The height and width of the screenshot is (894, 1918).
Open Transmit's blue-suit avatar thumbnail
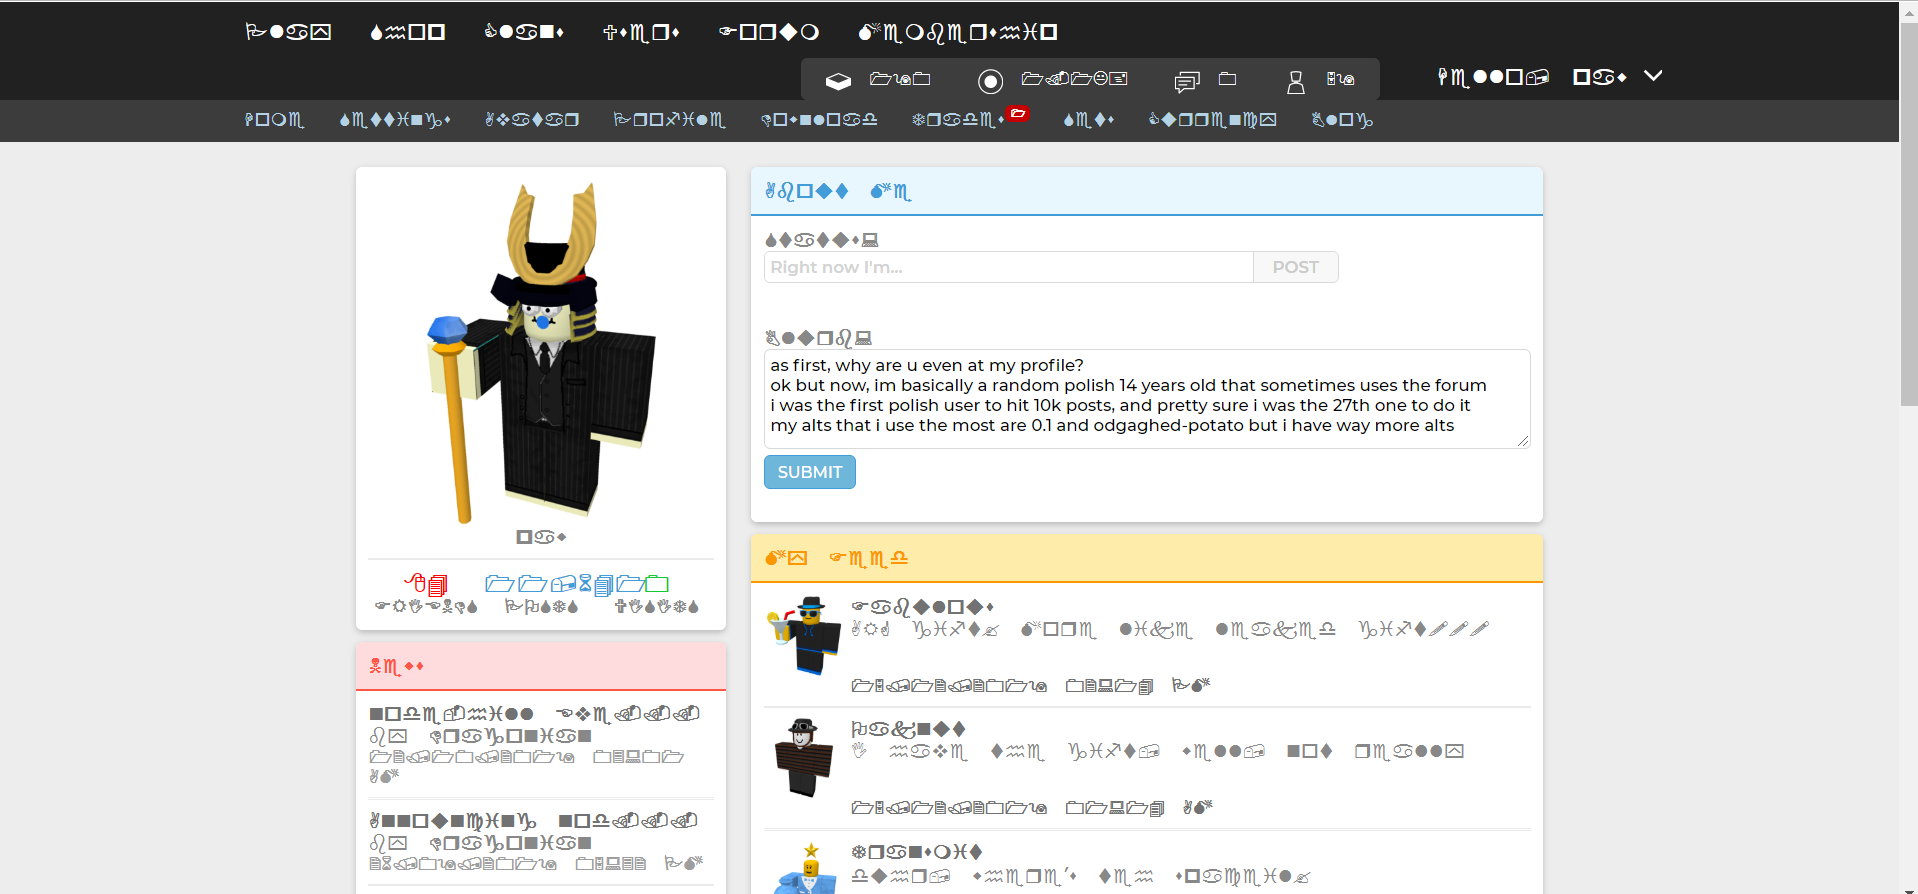[807, 868]
